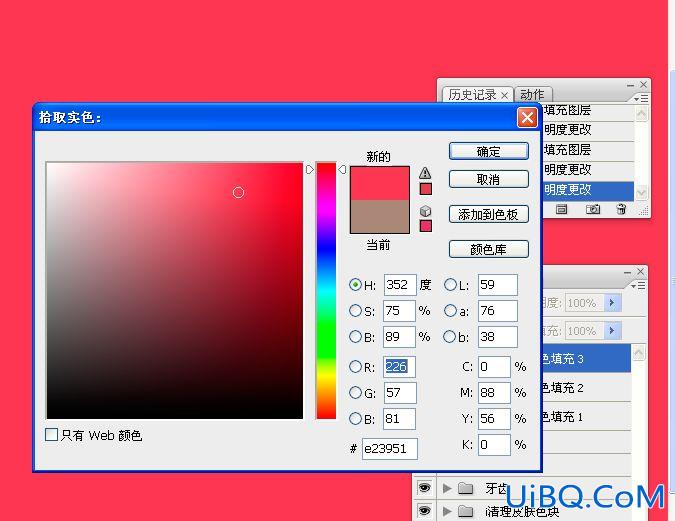Image resolution: width=675 pixels, height=521 pixels.
Task: Open the History panel options menu
Action: click(x=641, y=99)
